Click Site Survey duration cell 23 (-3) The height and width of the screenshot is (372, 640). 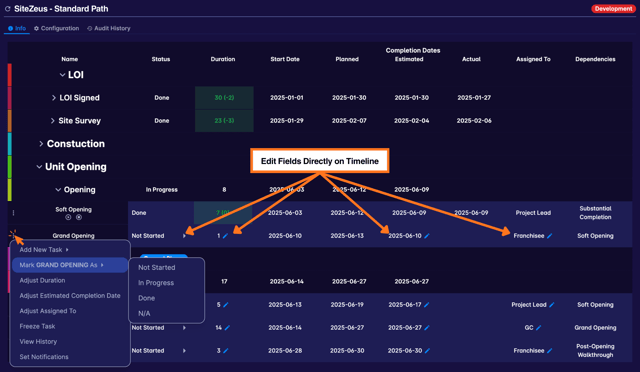click(x=224, y=120)
